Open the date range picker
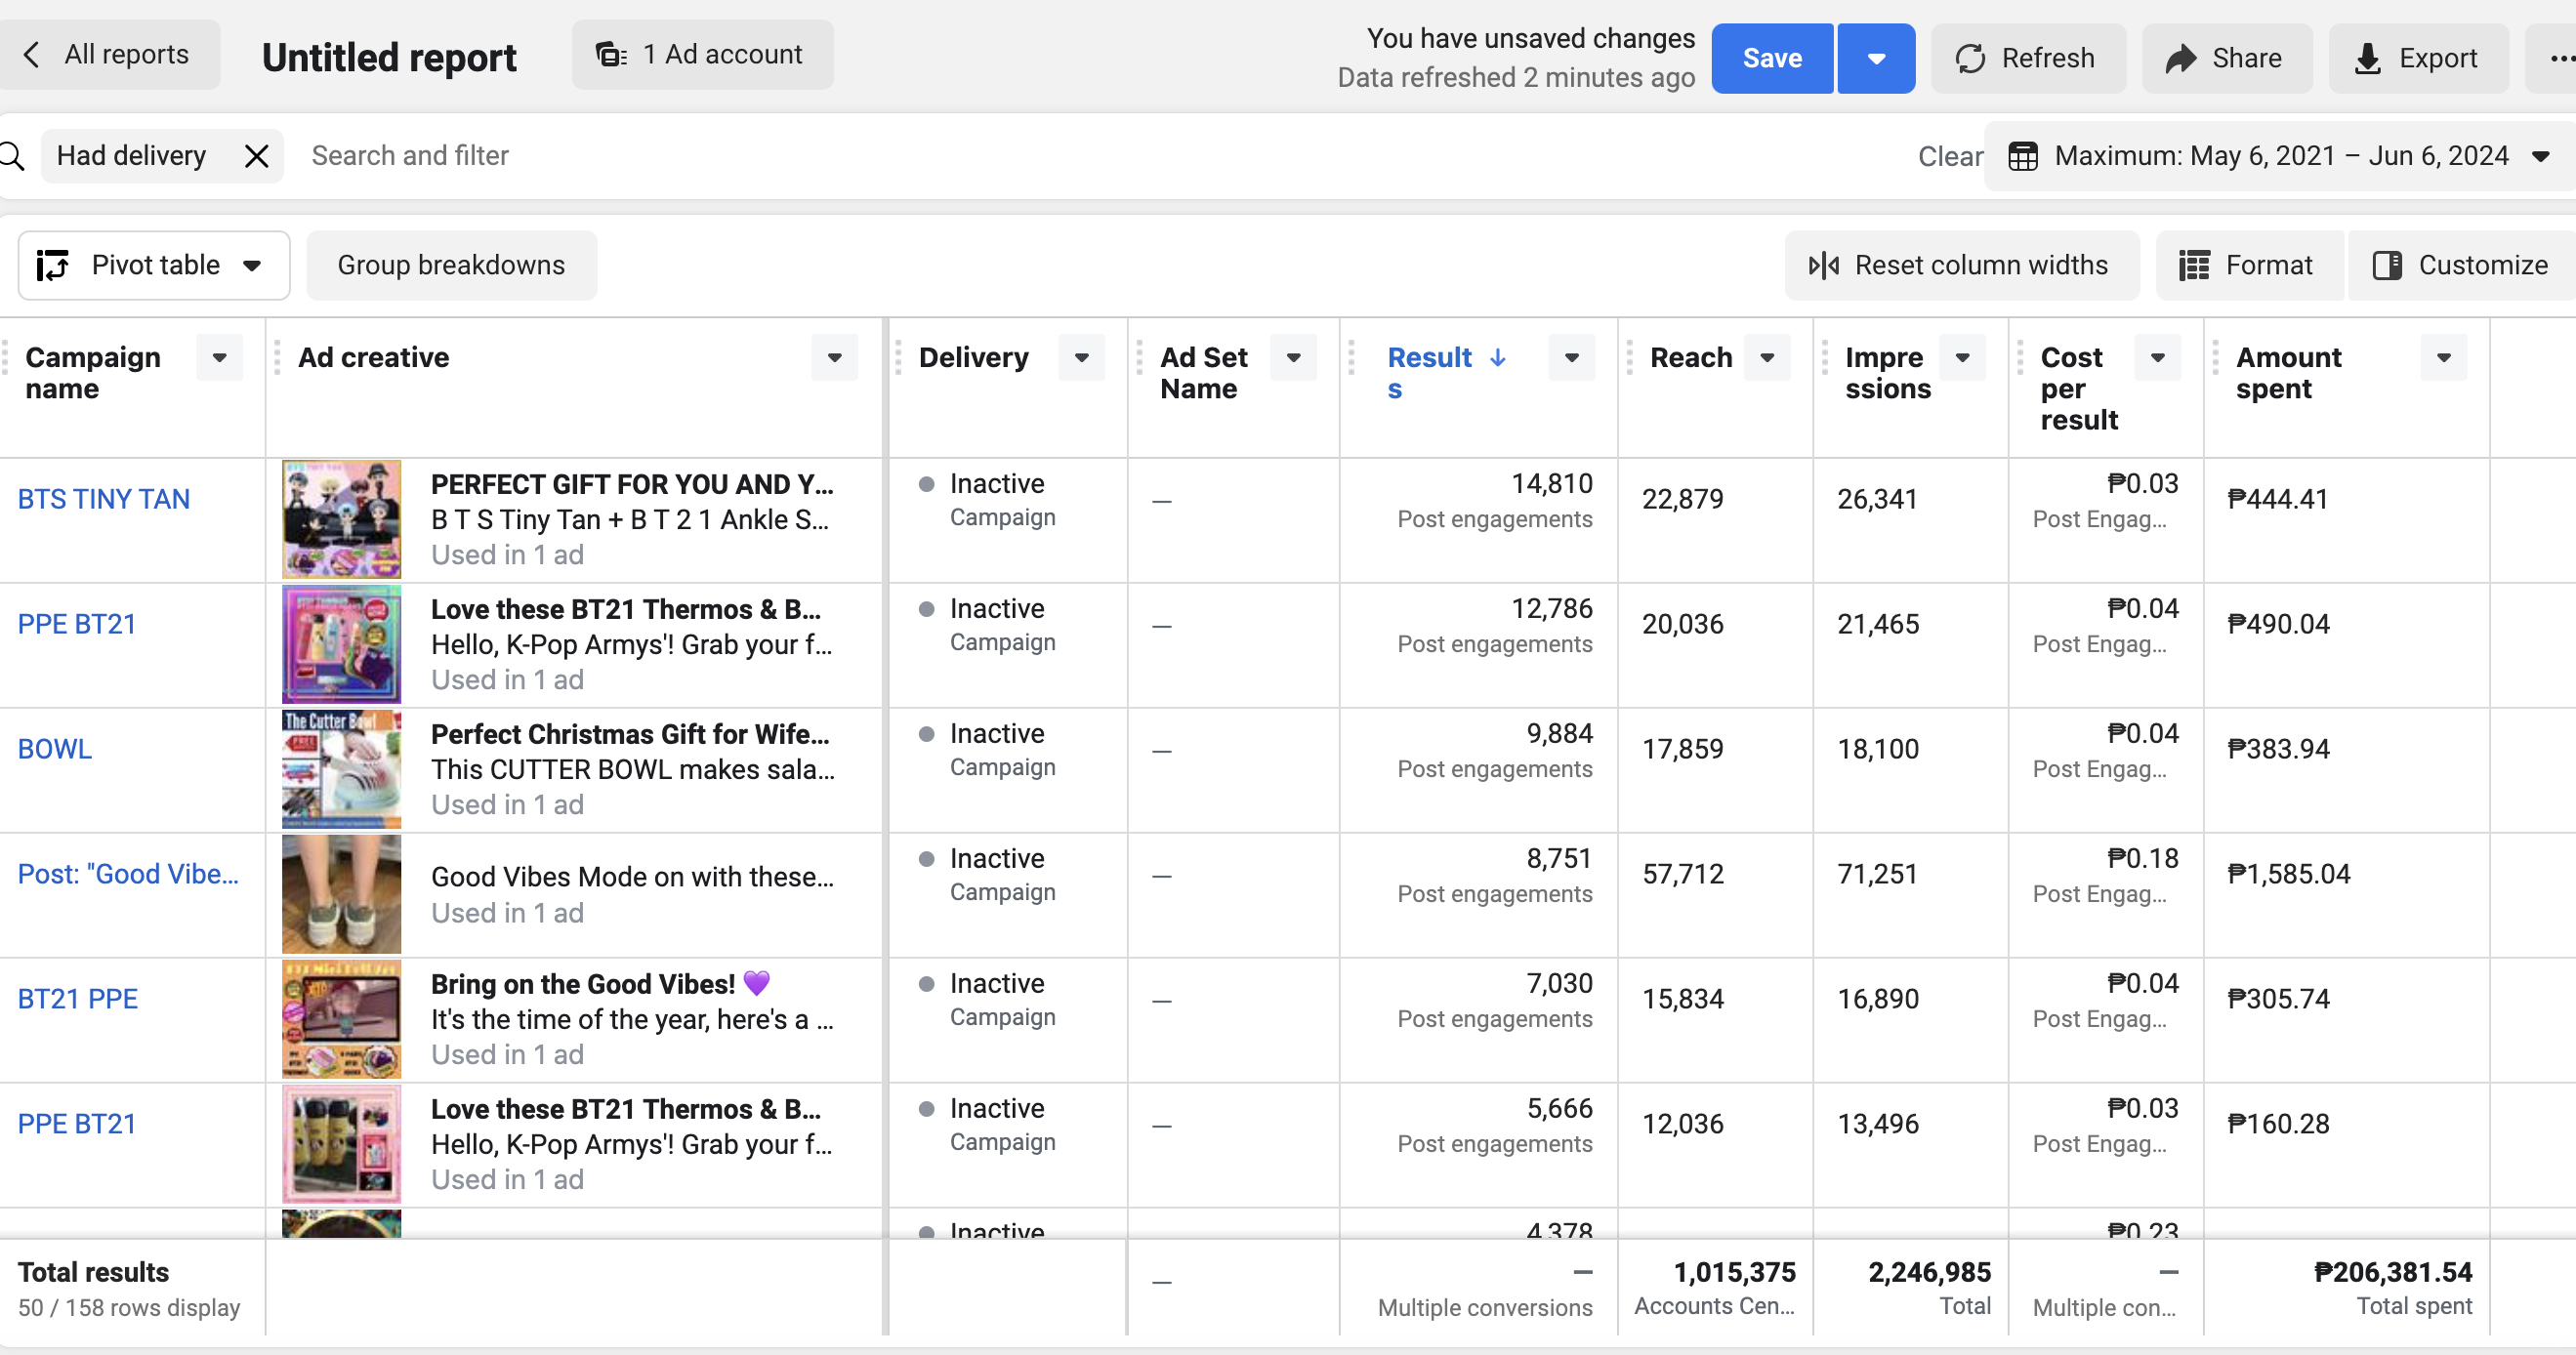The image size is (2576, 1355). (x=2280, y=156)
